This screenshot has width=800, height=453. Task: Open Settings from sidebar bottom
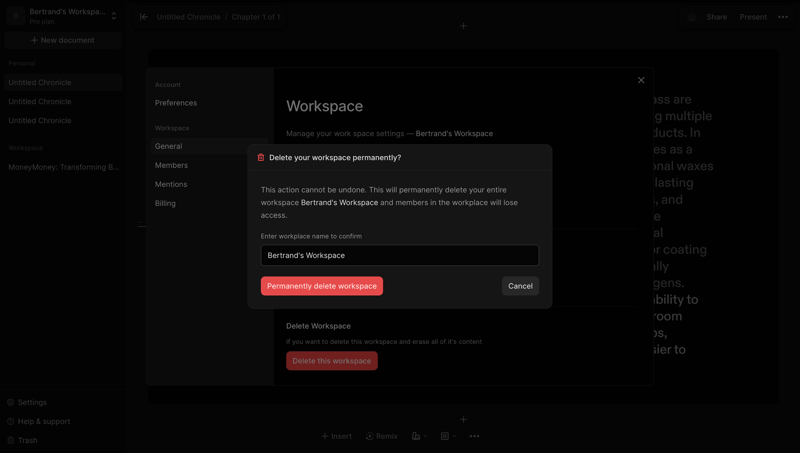[x=27, y=402]
